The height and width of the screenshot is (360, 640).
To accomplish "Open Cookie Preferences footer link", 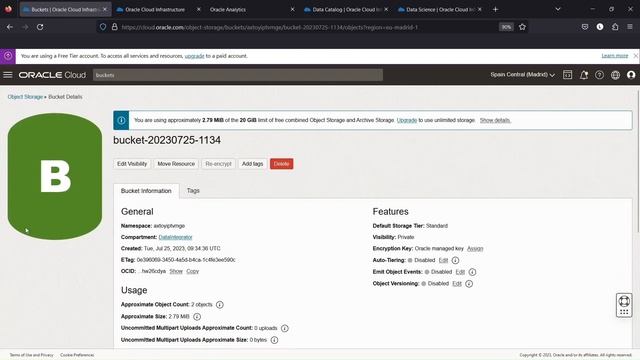I will tap(77, 355).
